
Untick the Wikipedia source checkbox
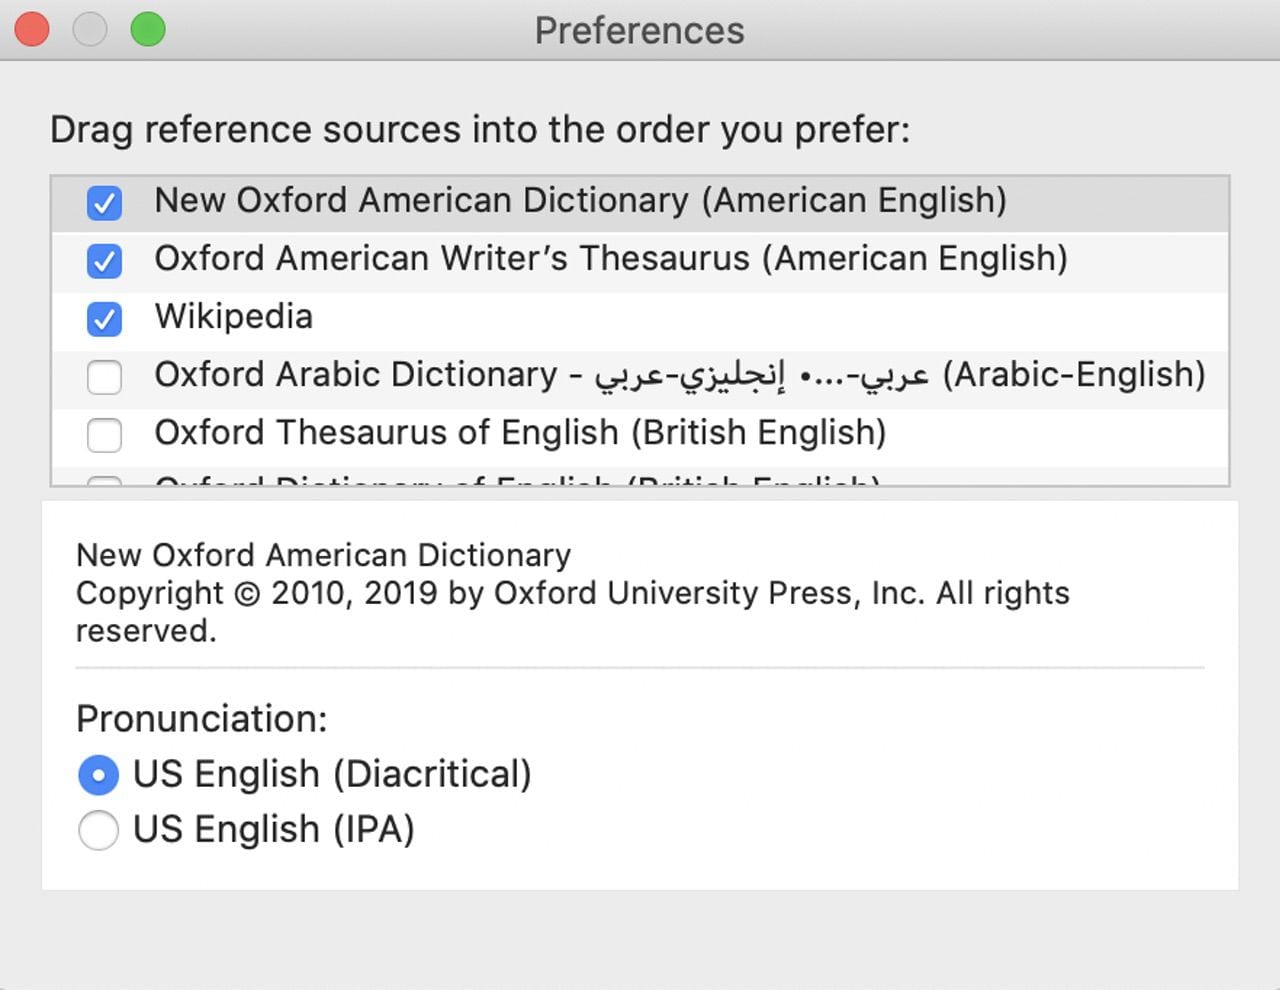pyautogui.click(x=104, y=319)
